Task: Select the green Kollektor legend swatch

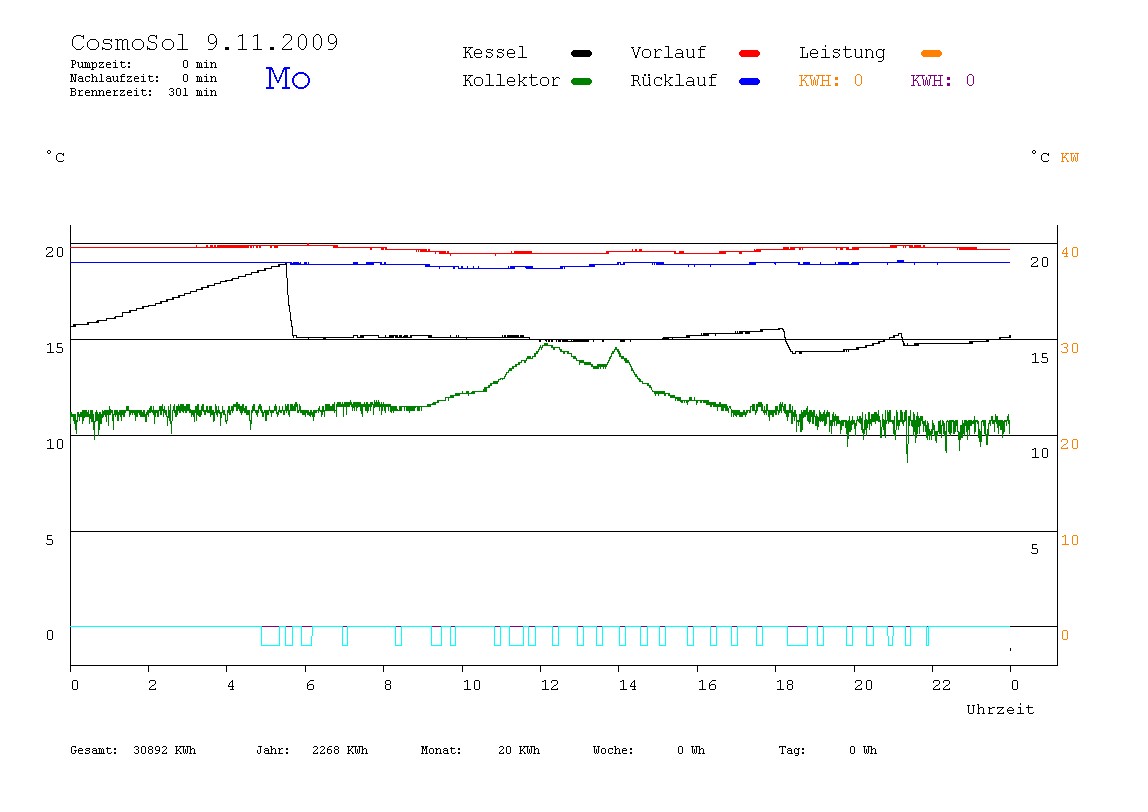Action: (x=581, y=81)
